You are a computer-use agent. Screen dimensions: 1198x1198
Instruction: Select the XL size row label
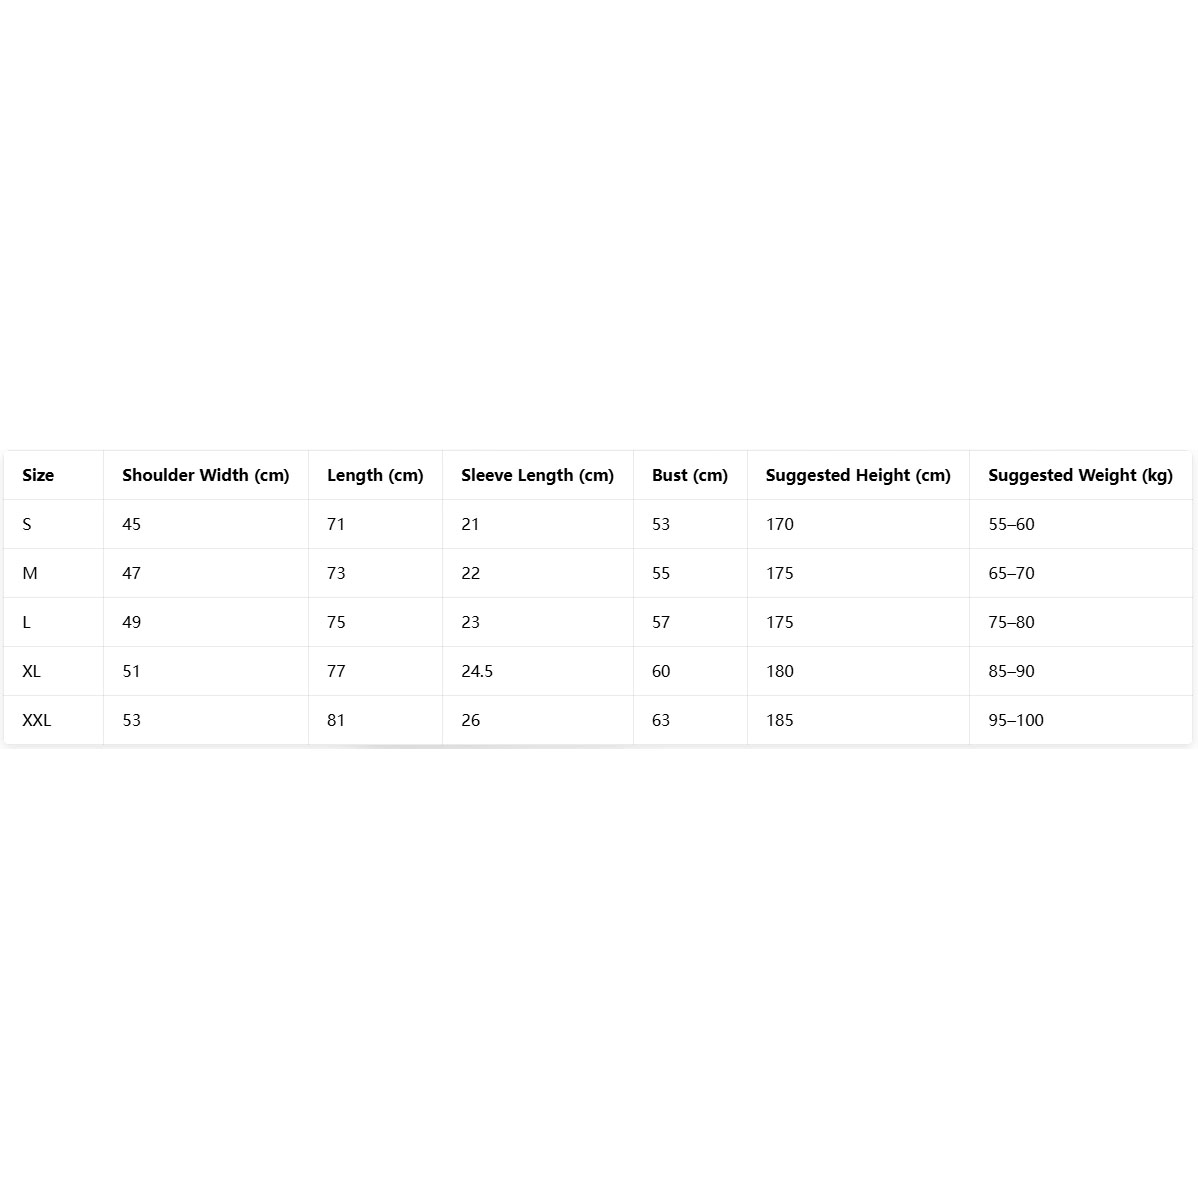(32, 671)
